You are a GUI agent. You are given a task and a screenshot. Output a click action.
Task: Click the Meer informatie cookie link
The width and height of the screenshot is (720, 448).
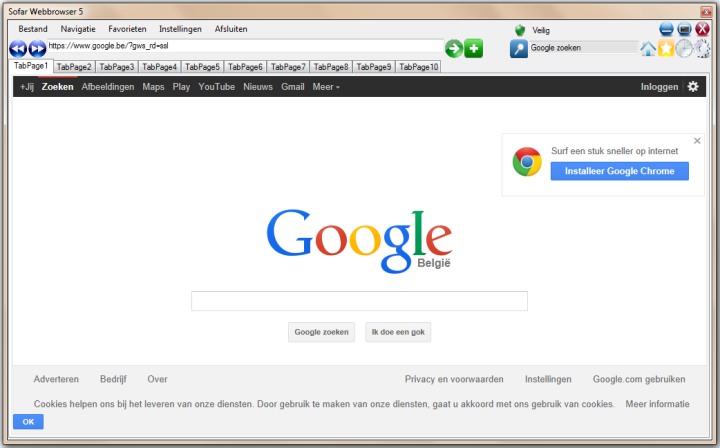658,404
